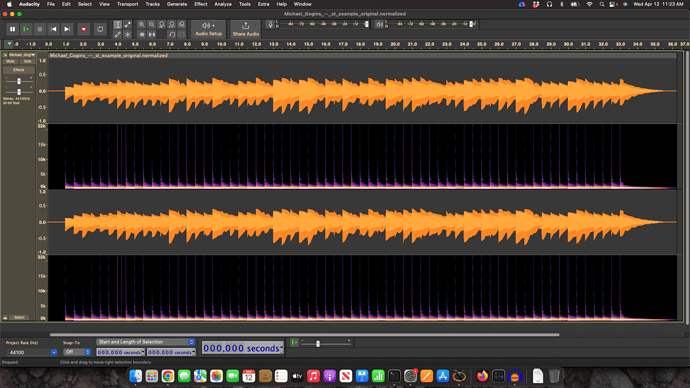Adjust the recording level slider knob
690x388 pixels.
(366, 25)
